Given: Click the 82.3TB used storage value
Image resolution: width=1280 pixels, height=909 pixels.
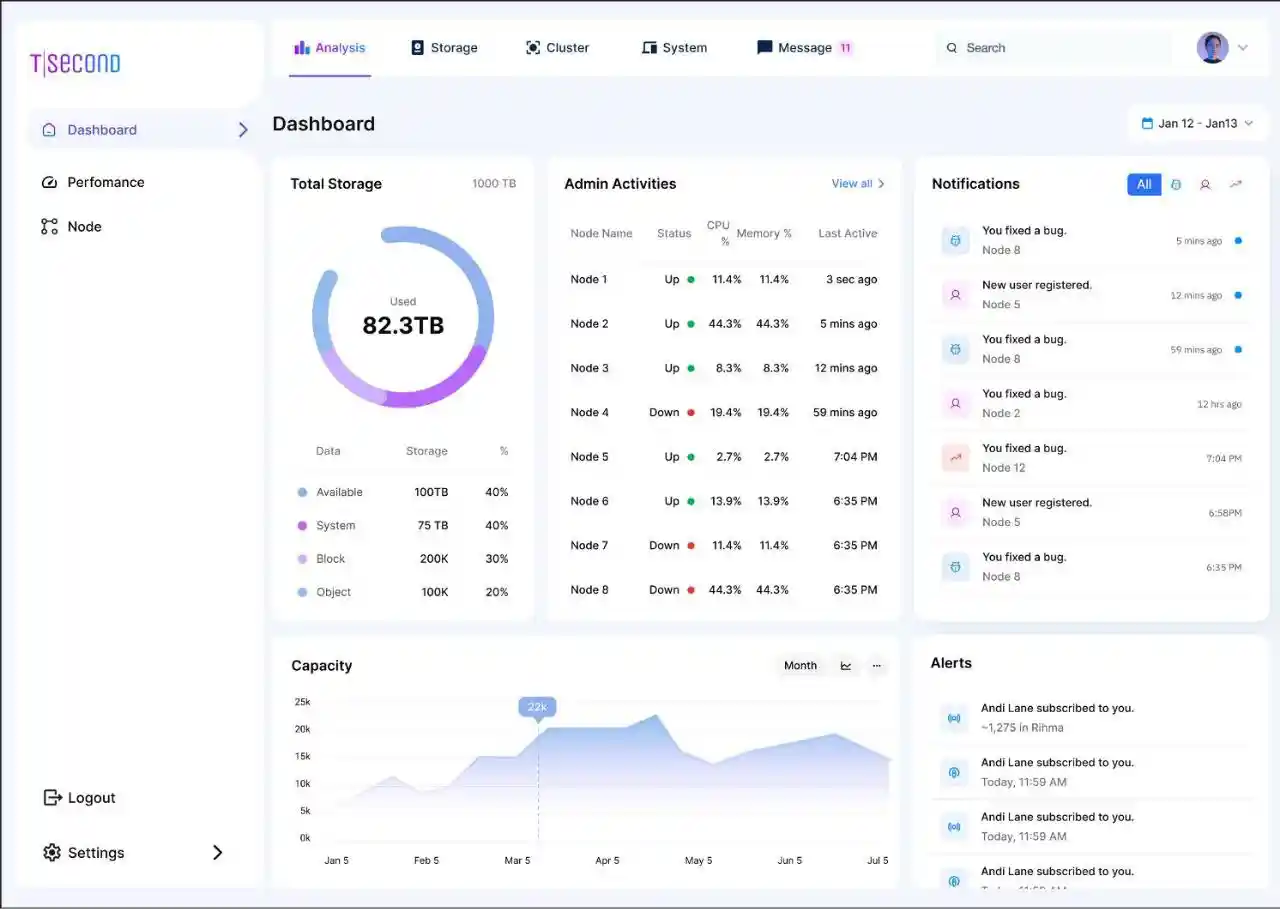Looking at the screenshot, I should [x=403, y=325].
